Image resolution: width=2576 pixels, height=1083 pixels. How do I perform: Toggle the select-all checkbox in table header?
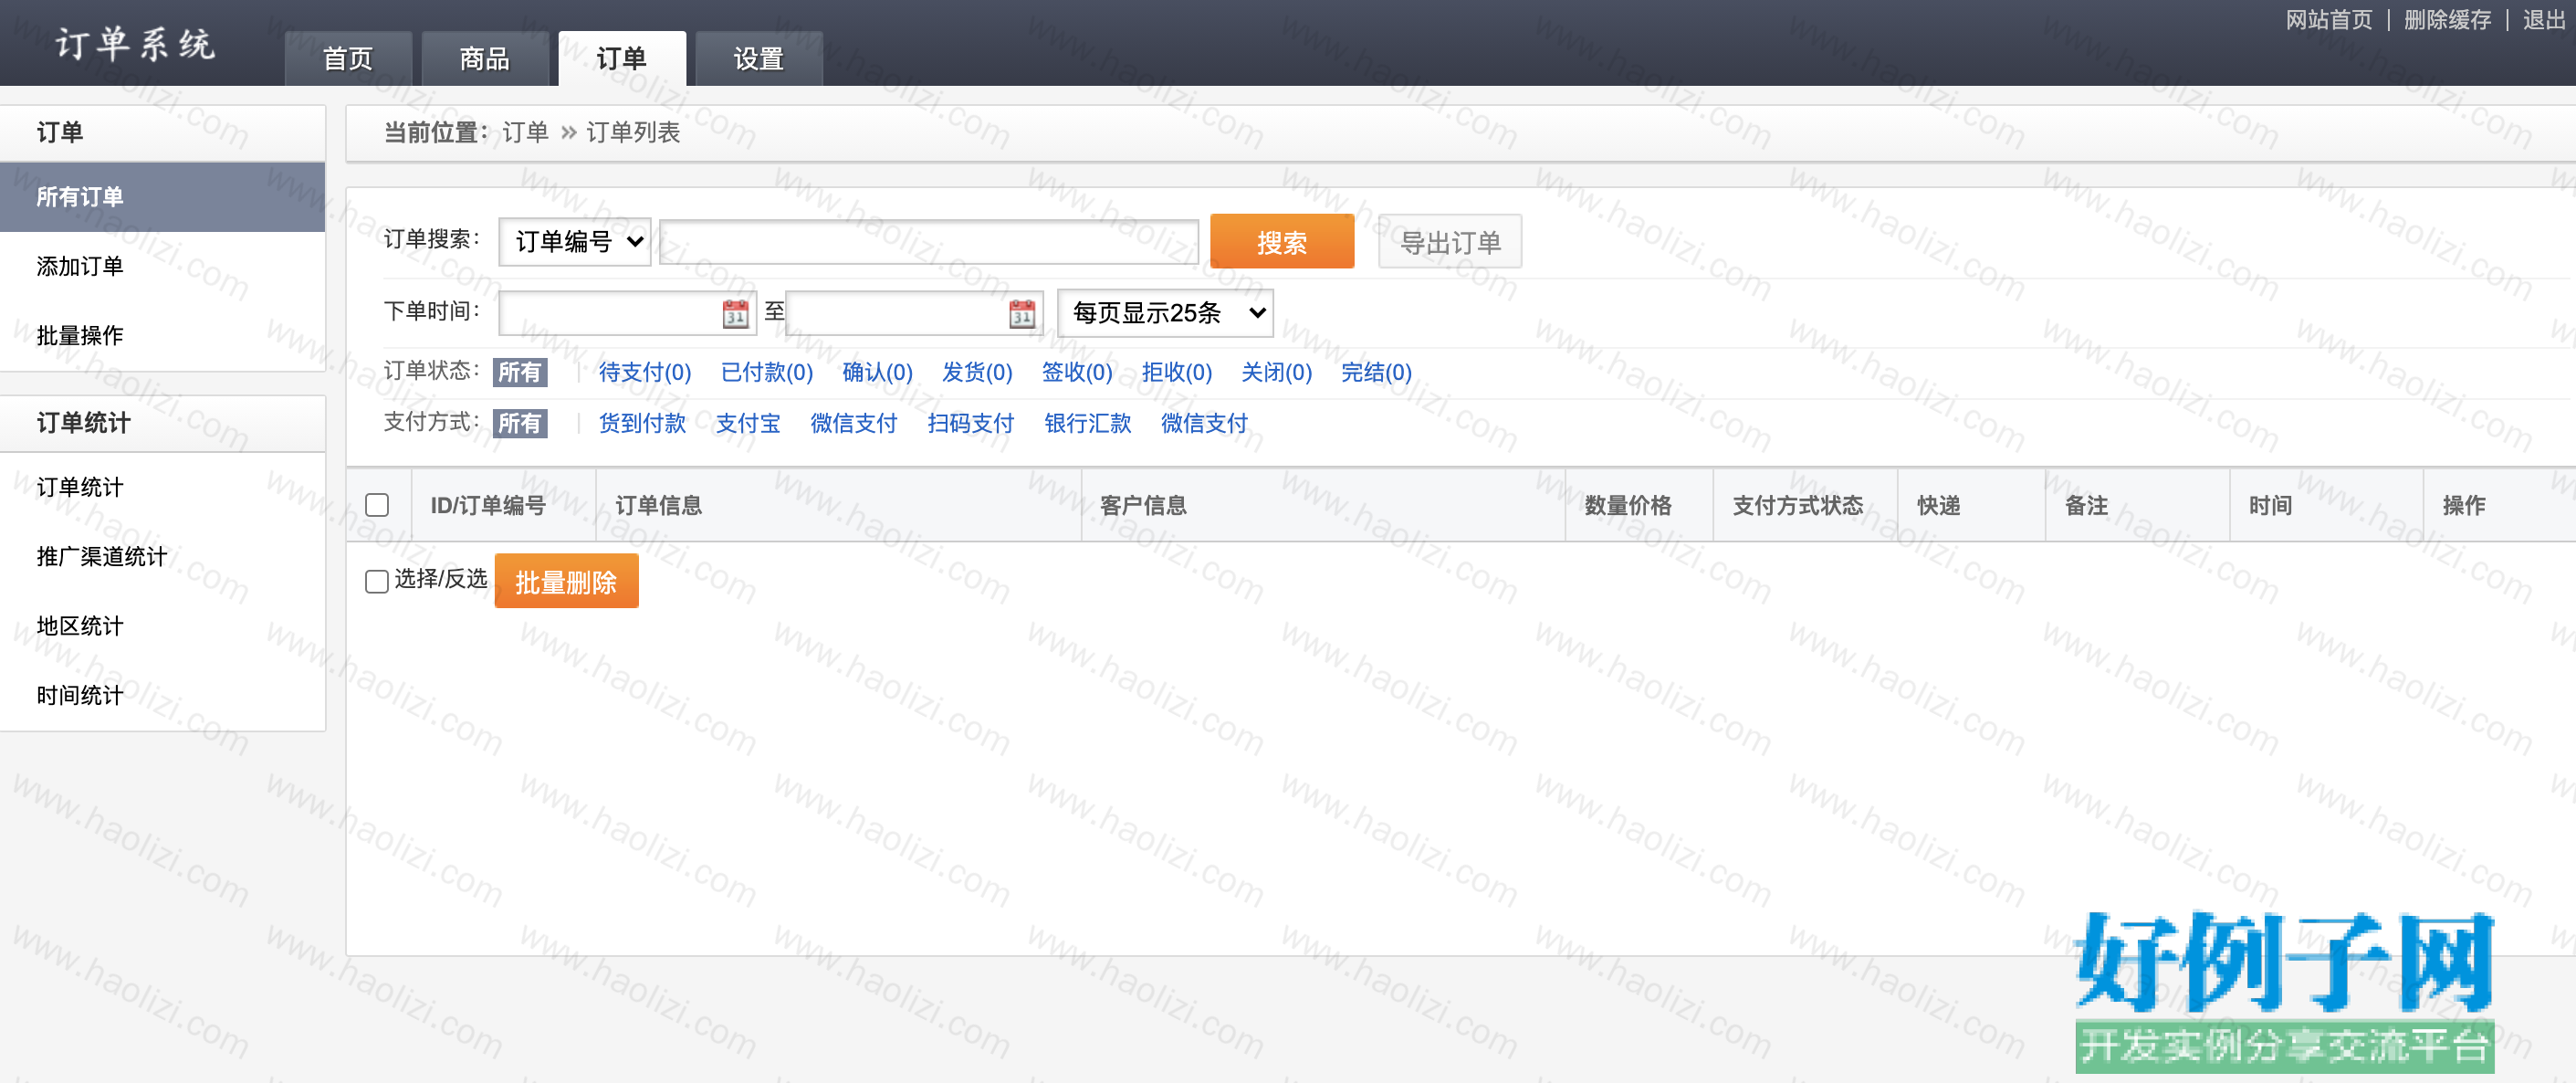point(377,505)
